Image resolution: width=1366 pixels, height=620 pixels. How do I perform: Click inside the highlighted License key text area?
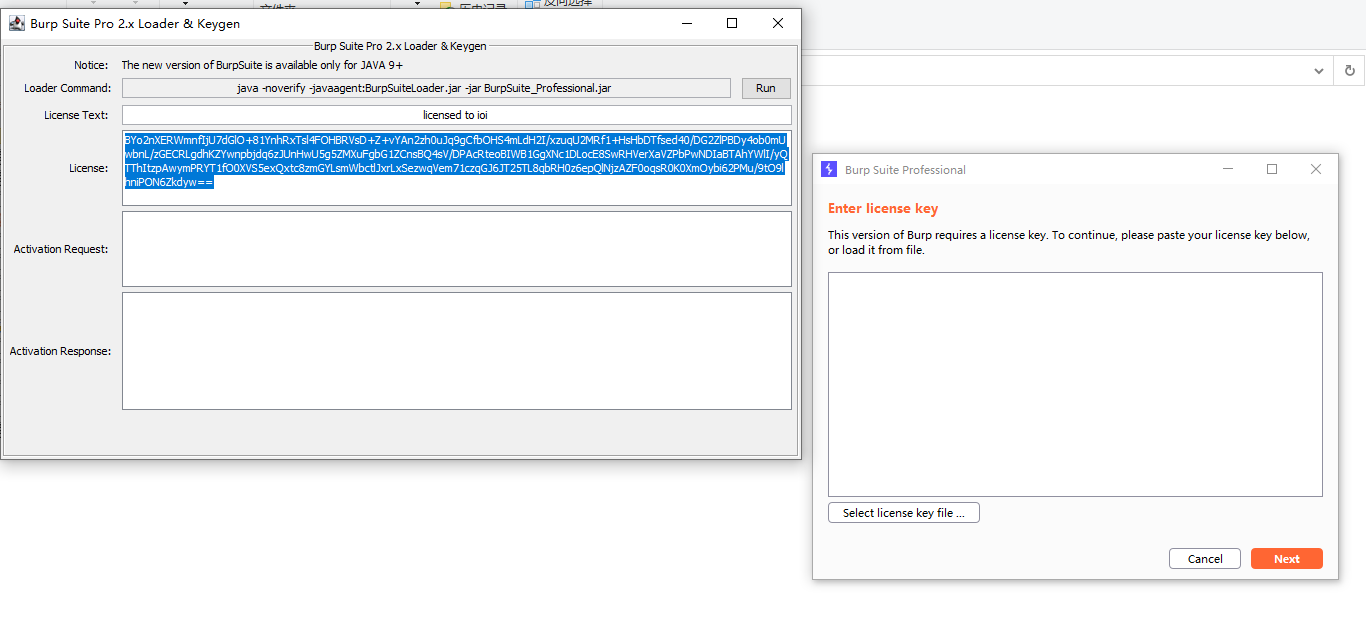tap(456, 168)
